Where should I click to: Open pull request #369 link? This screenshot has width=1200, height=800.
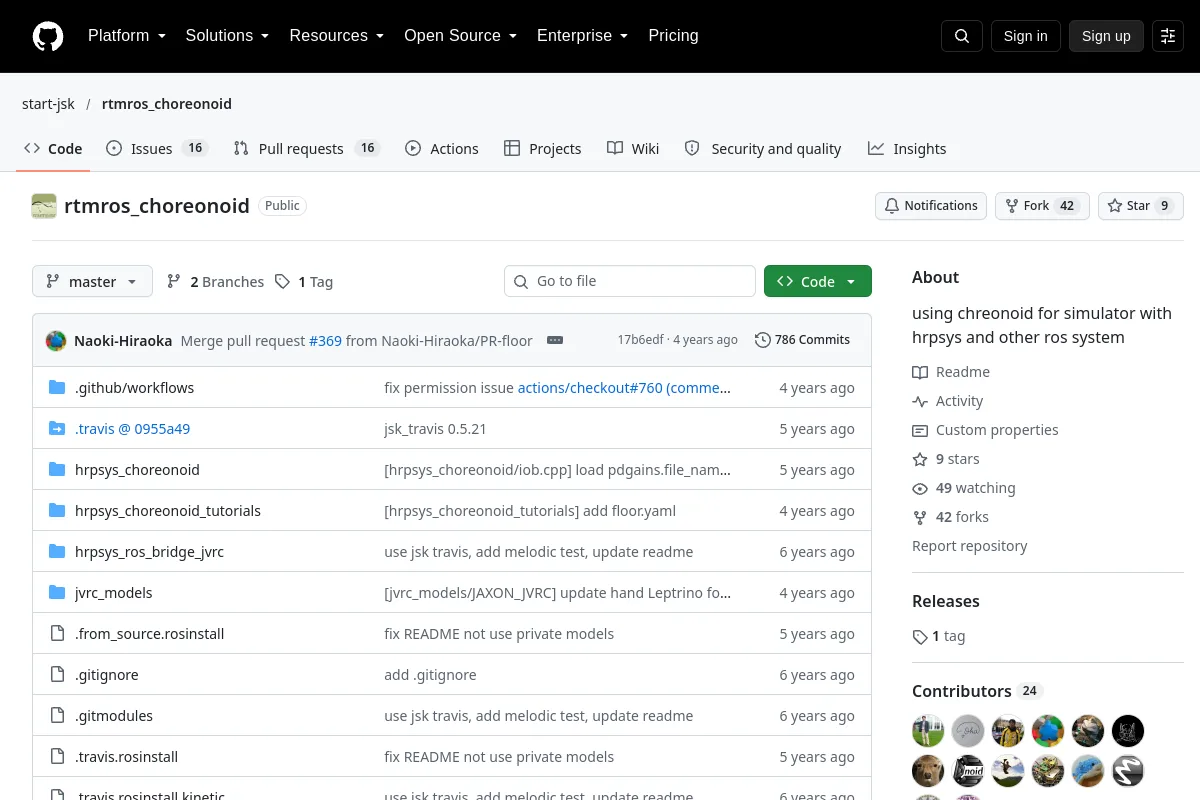pyautogui.click(x=325, y=341)
